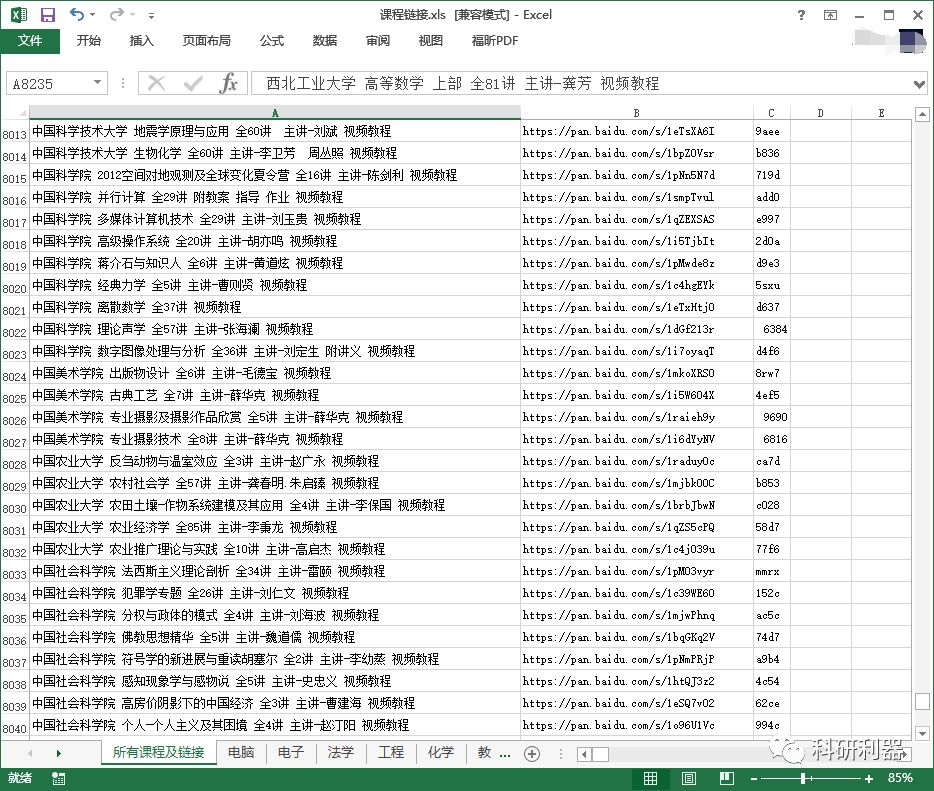Click the New Sheet plus icon
This screenshot has width=934, height=791.
click(x=532, y=754)
